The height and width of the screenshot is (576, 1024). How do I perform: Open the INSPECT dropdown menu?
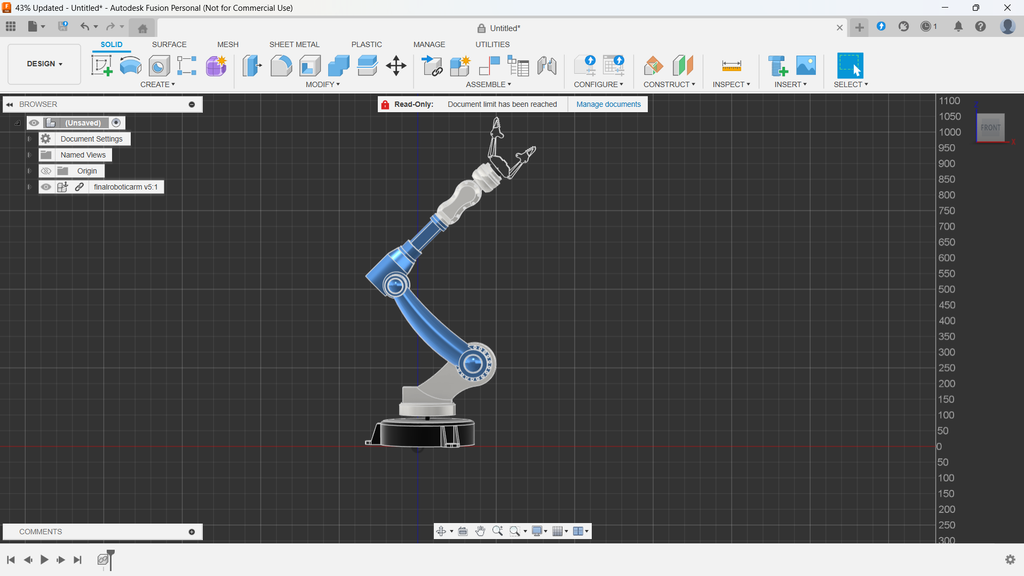(731, 84)
